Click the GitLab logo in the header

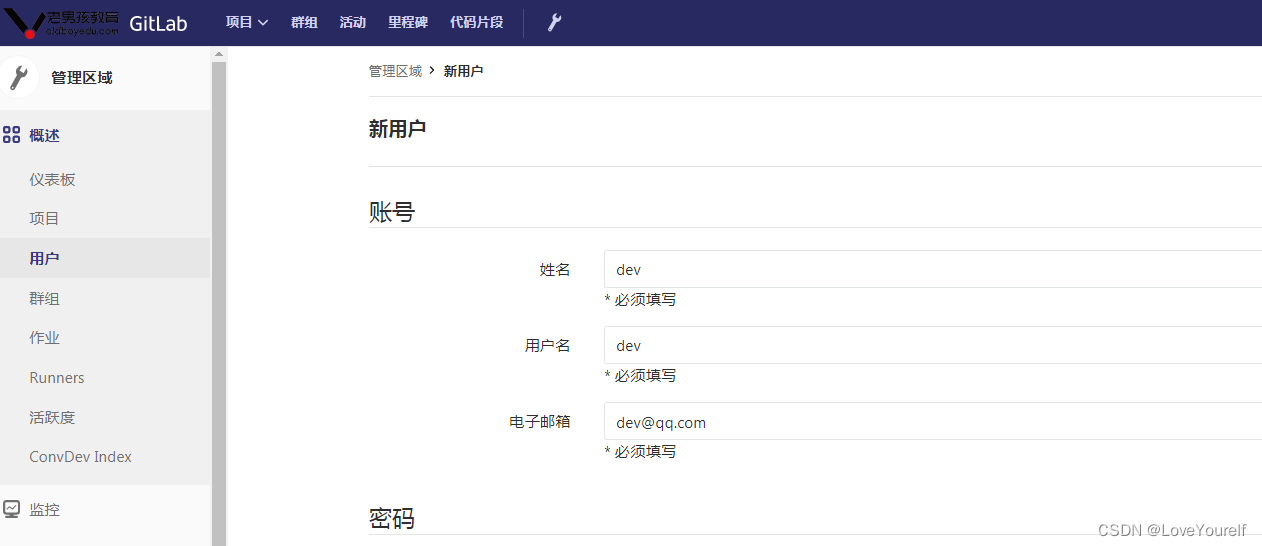(x=62, y=22)
